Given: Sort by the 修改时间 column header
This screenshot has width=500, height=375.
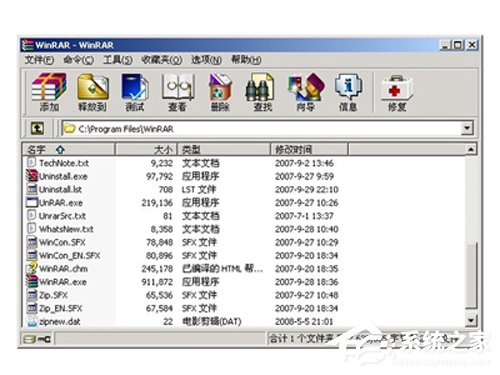Looking at the screenshot, I should point(309,150).
